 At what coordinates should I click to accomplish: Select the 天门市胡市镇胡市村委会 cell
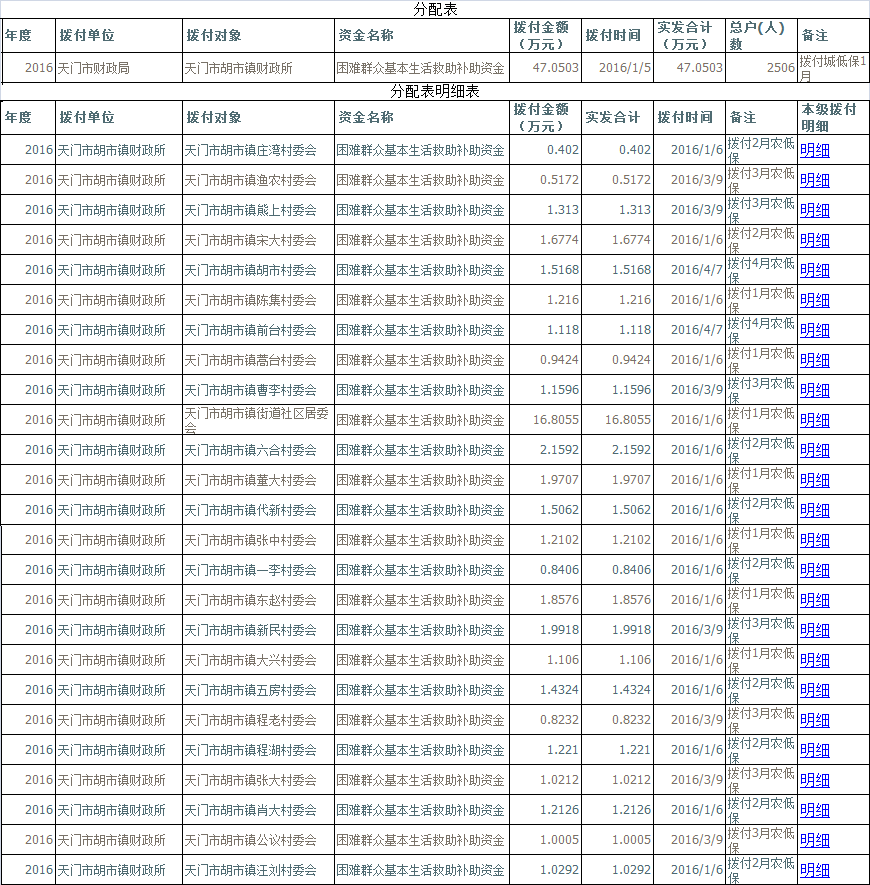coord(259,270)
